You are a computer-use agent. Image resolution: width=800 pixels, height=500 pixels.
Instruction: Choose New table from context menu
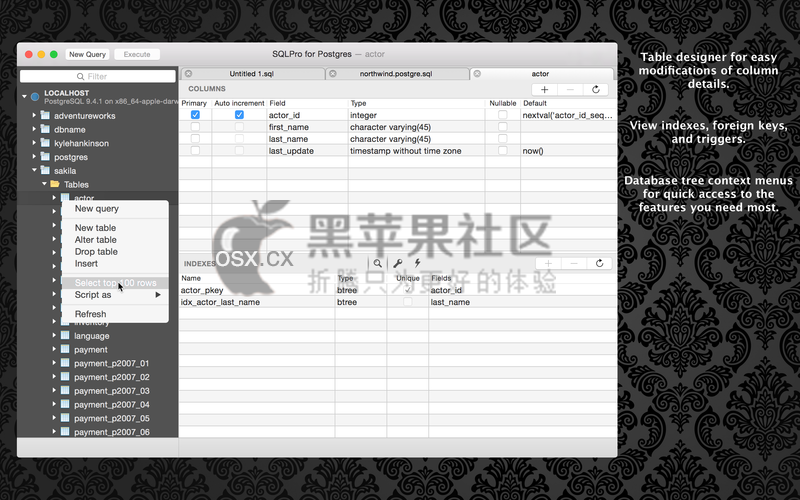(x=115, y=228)
